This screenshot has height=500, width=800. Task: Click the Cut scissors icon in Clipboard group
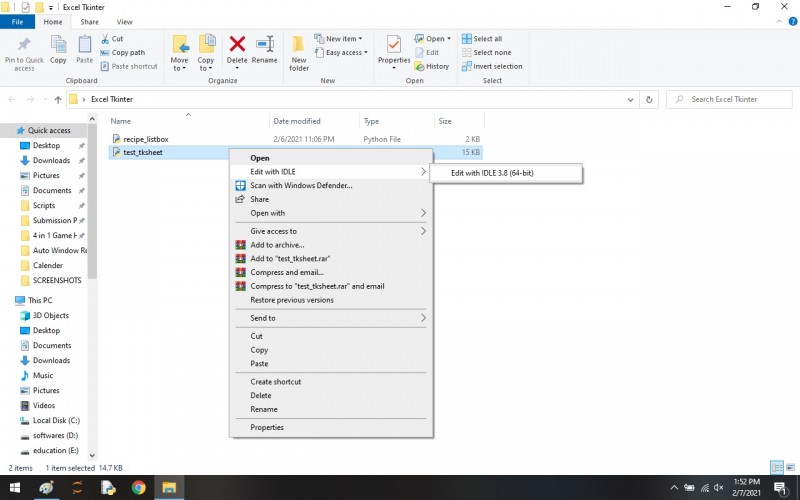pos(105,39)
